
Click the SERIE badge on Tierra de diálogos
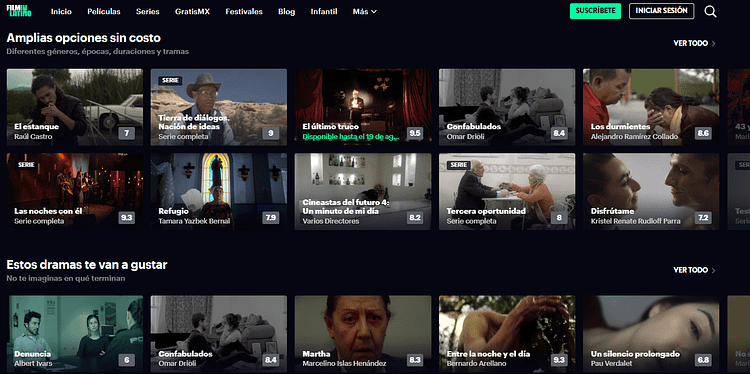click(x=171, y=80)
